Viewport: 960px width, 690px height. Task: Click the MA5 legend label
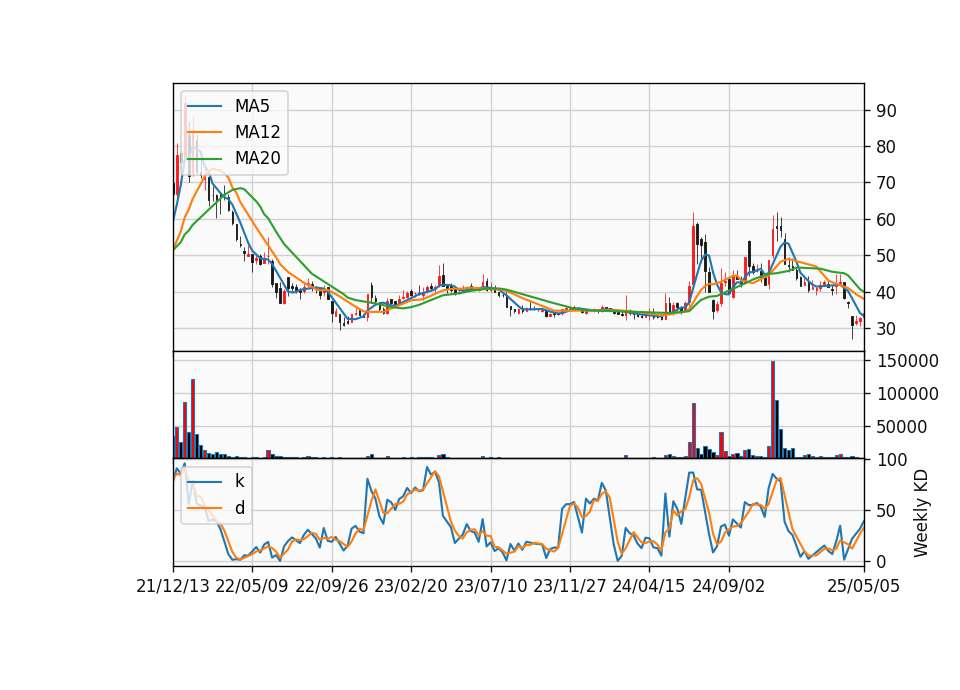coord(252,106)
